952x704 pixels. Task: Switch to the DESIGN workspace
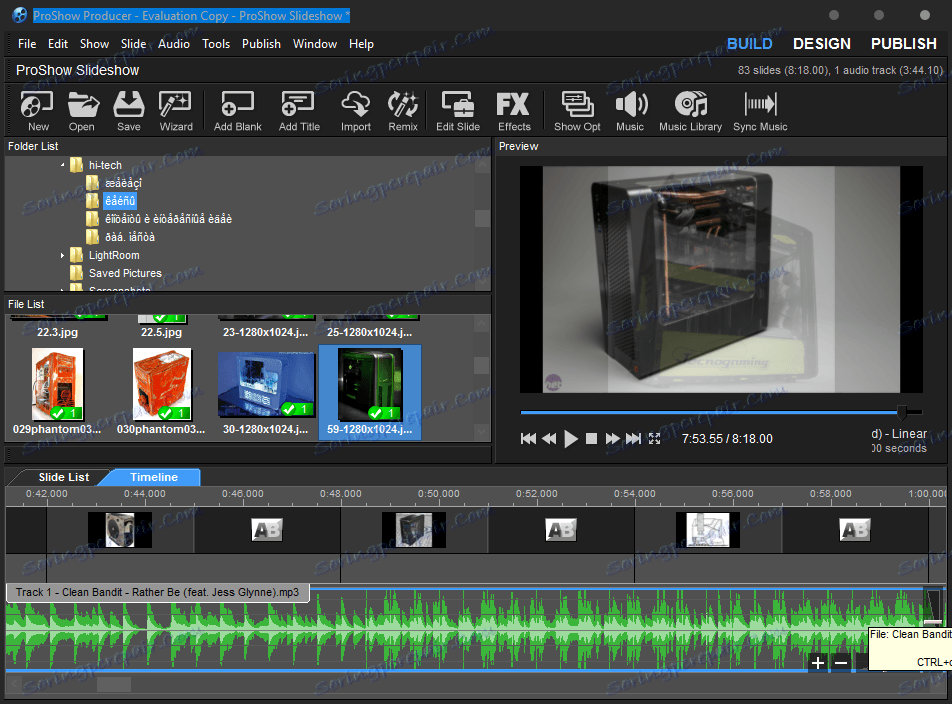click(821, 44)
